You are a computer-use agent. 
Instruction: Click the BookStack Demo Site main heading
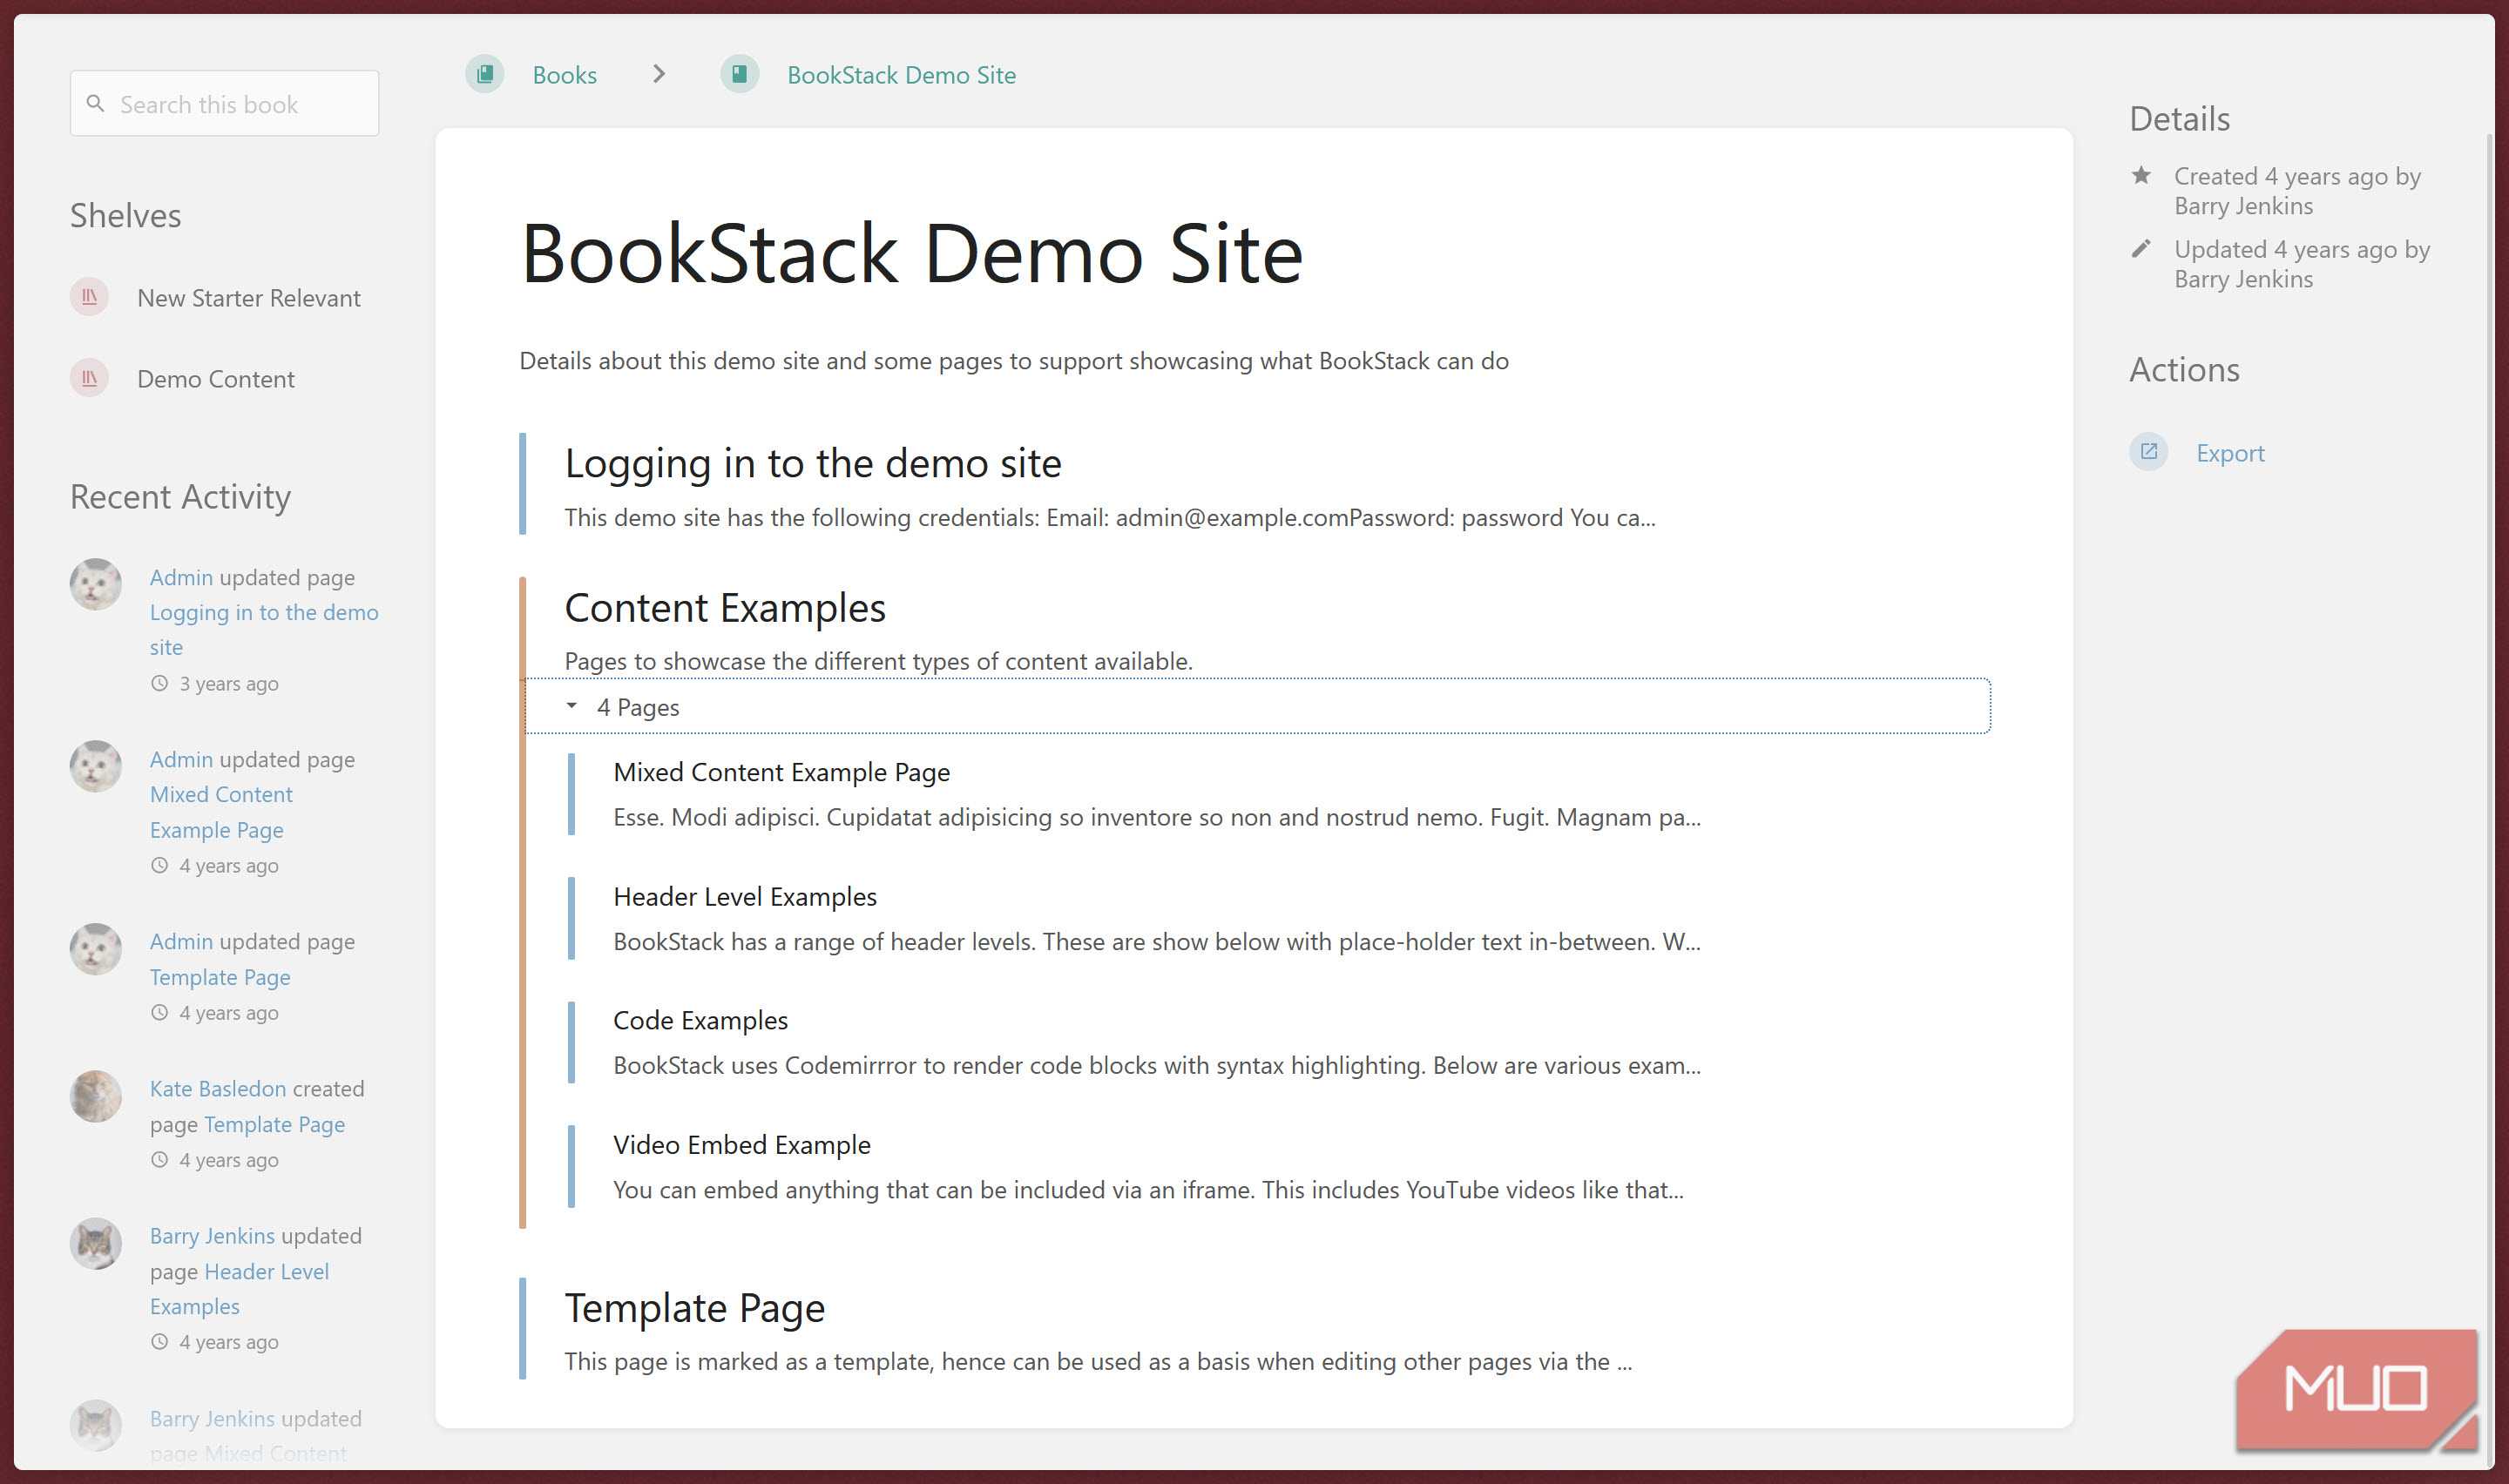coord(911,254)
